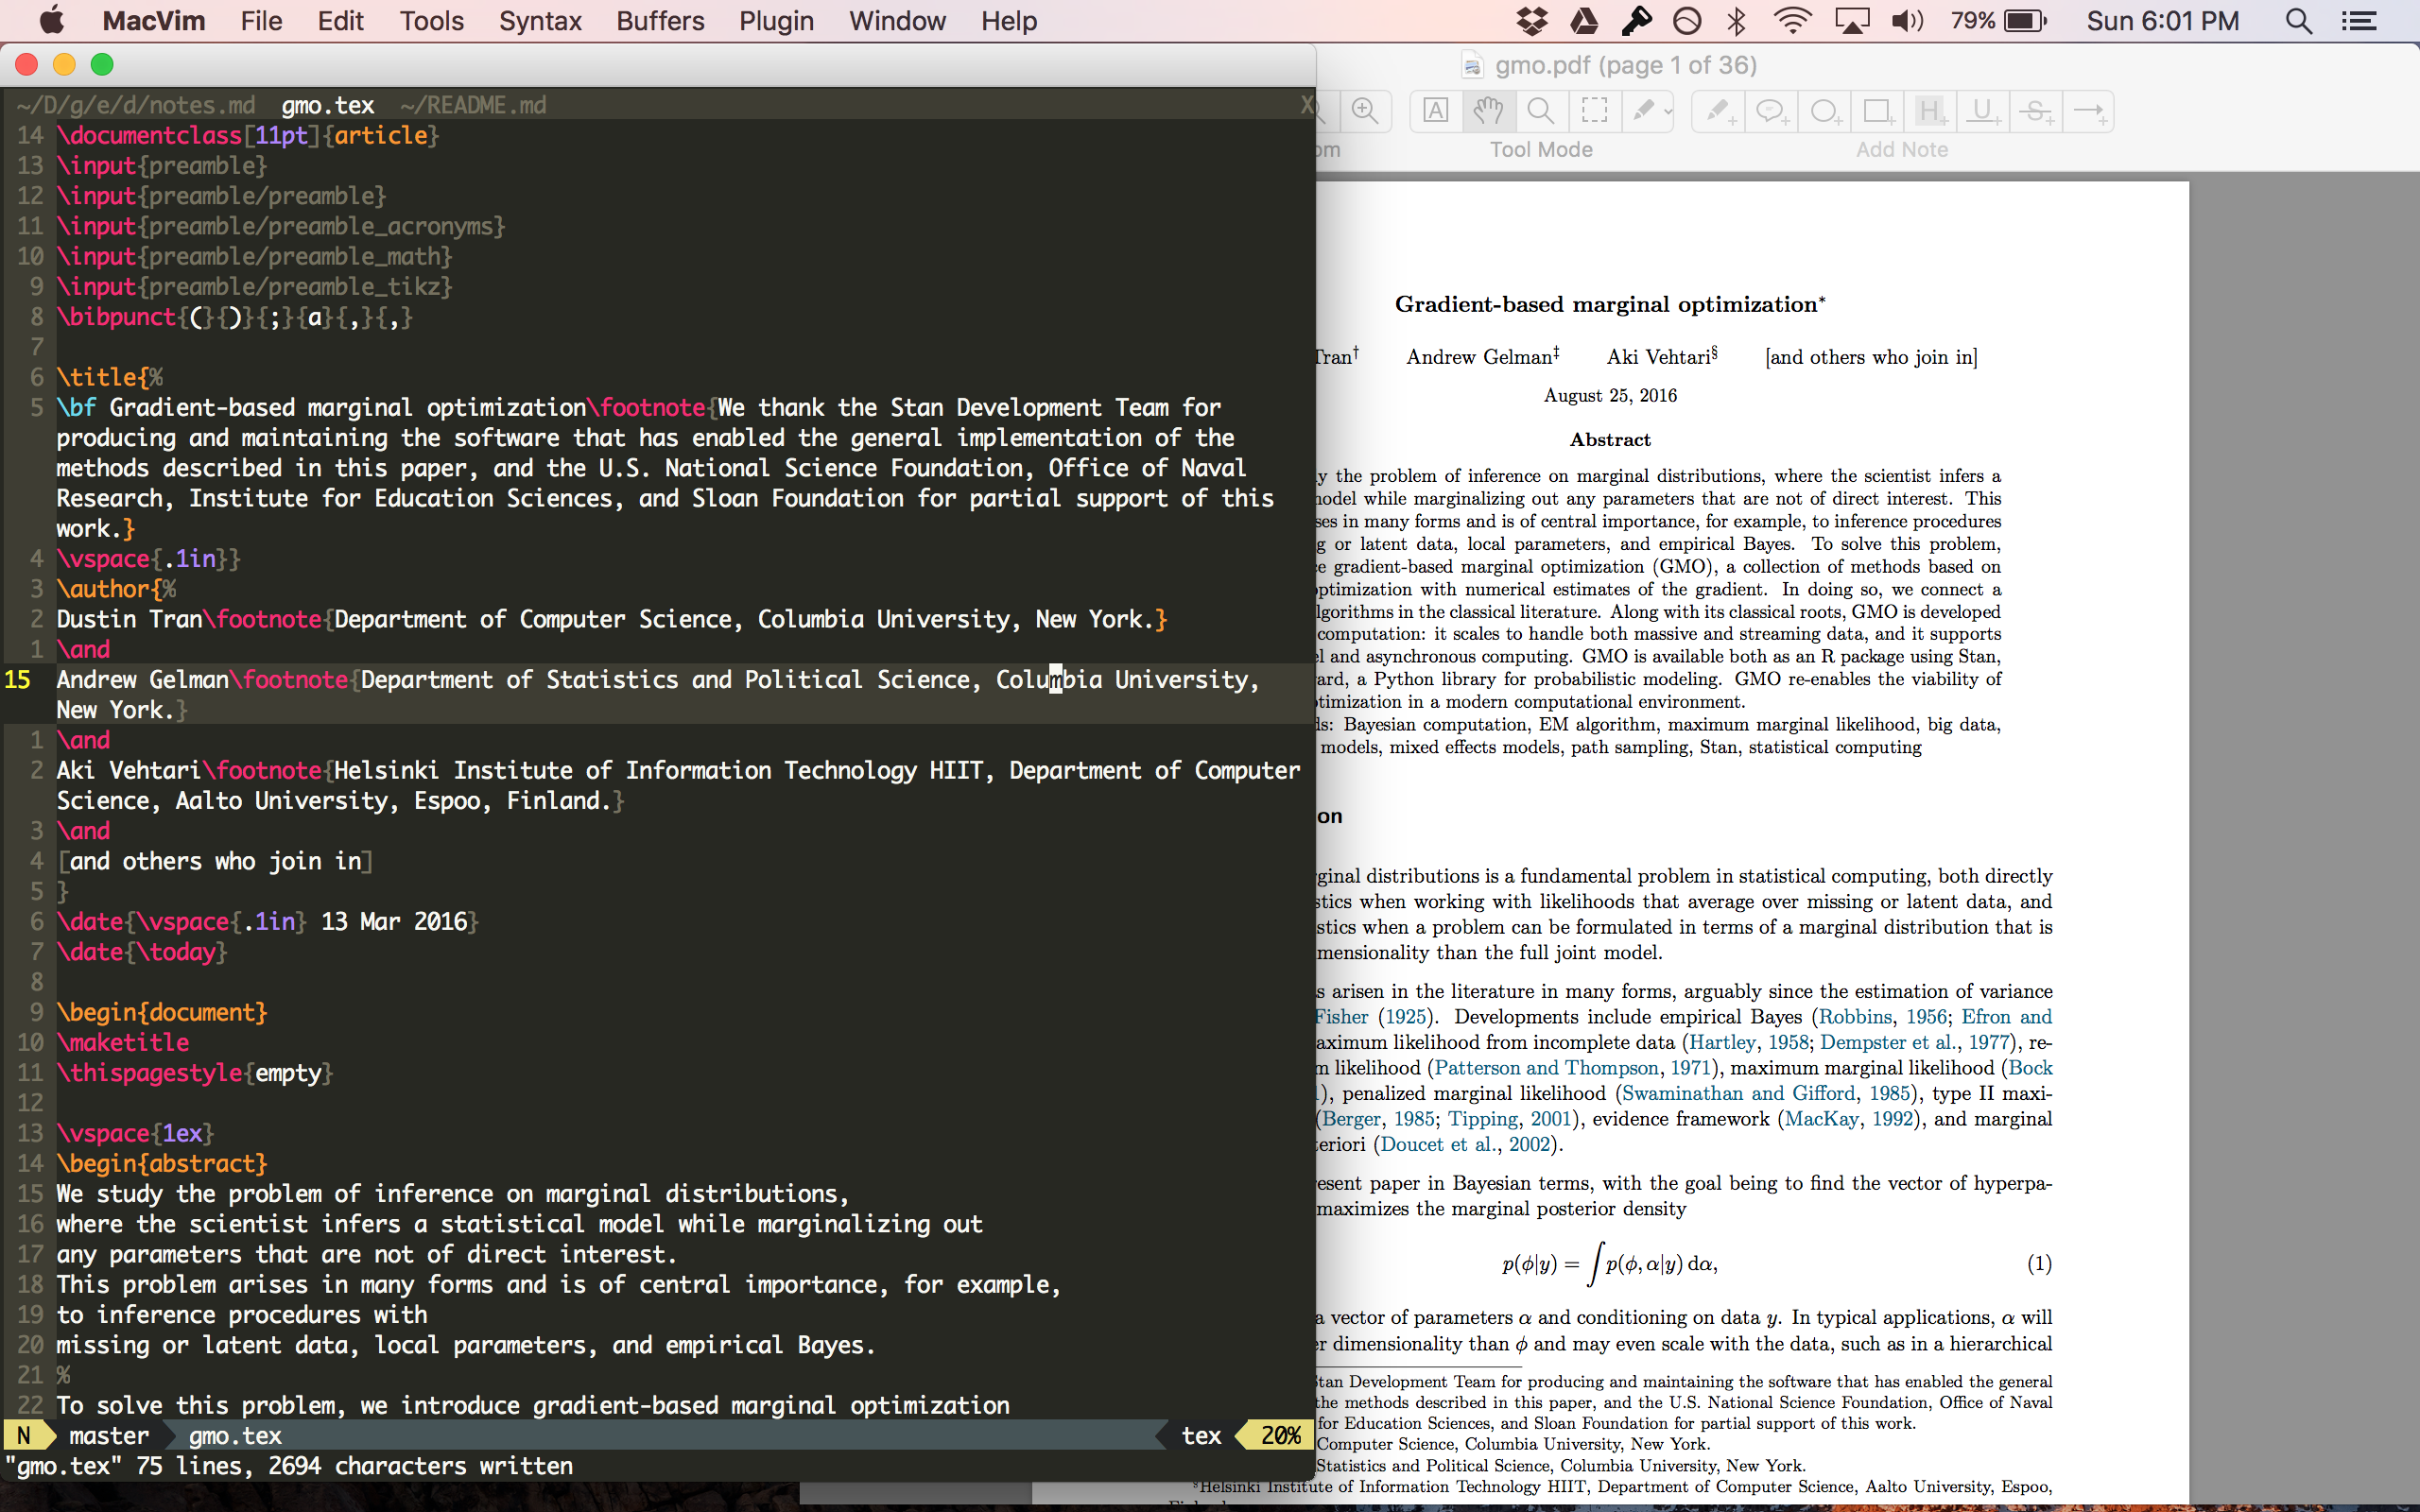Add an underline note
This screenshot has width=2420, height=1512.
click(1983, 111)
